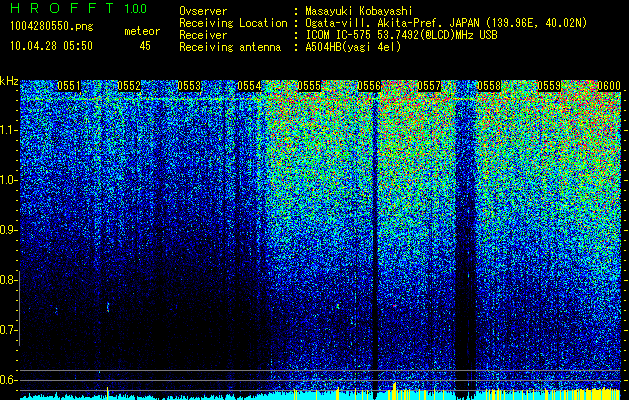
Task: Click the kHz axis unit label
Action: tap(9, 81)
